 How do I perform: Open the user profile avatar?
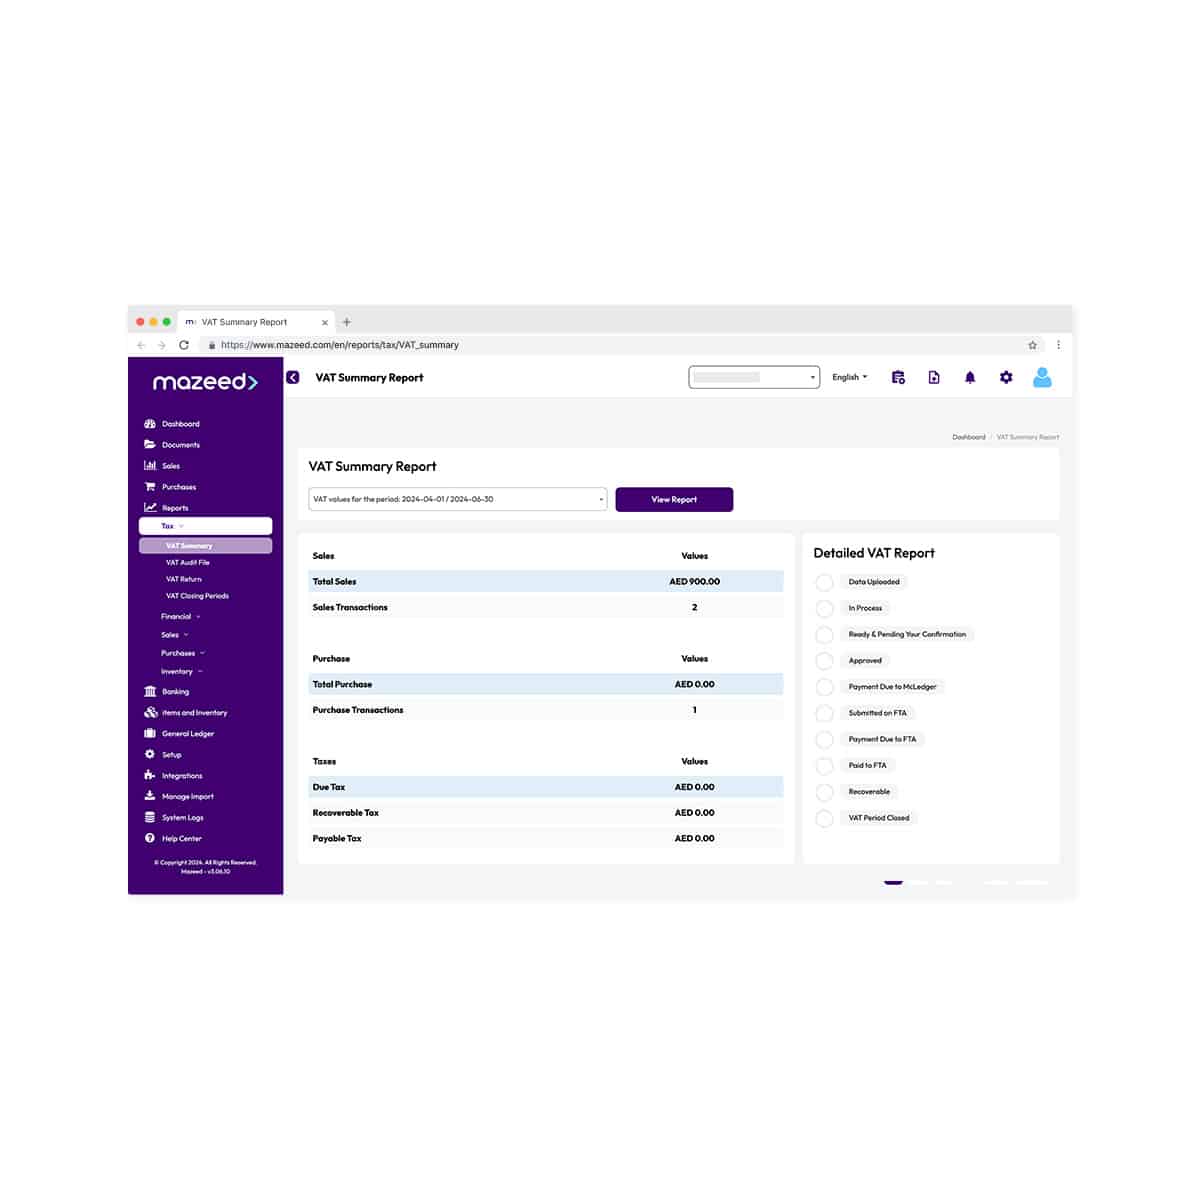(x=1041, y=377)
